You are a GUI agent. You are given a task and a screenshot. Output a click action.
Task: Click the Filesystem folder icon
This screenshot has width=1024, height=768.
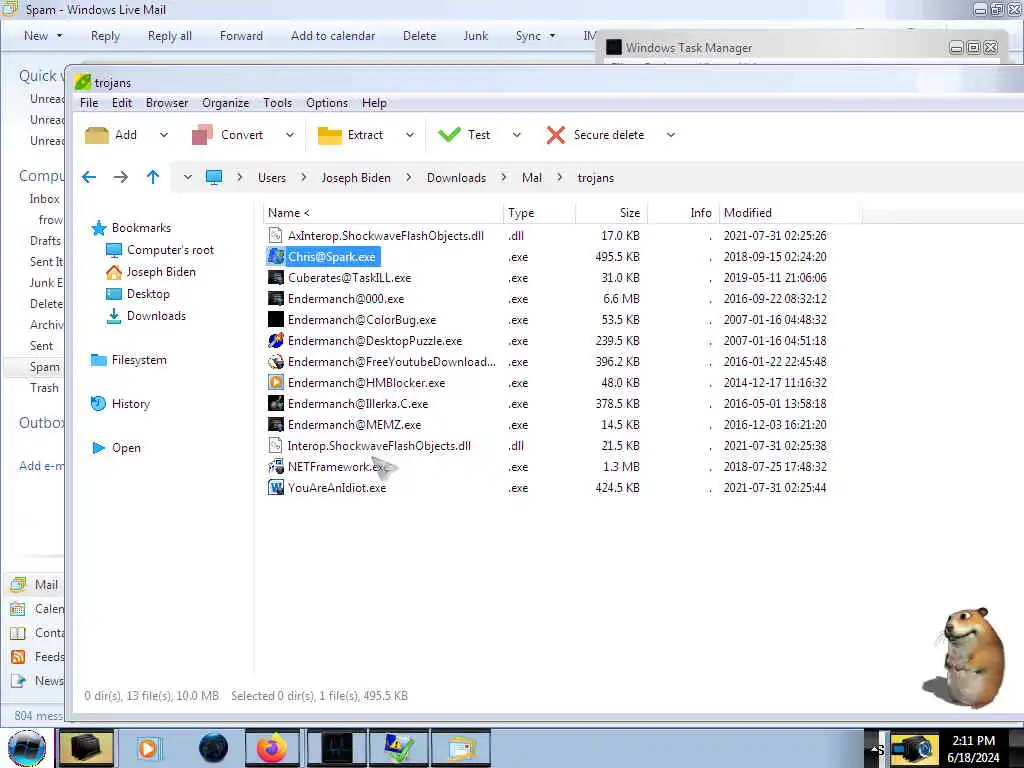point(99,360)
